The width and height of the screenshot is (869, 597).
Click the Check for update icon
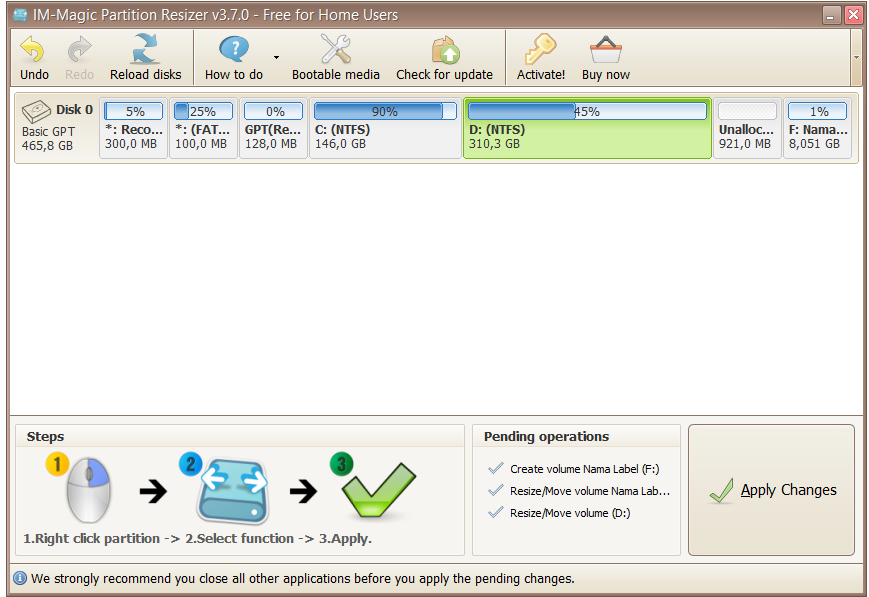point(444,47)
